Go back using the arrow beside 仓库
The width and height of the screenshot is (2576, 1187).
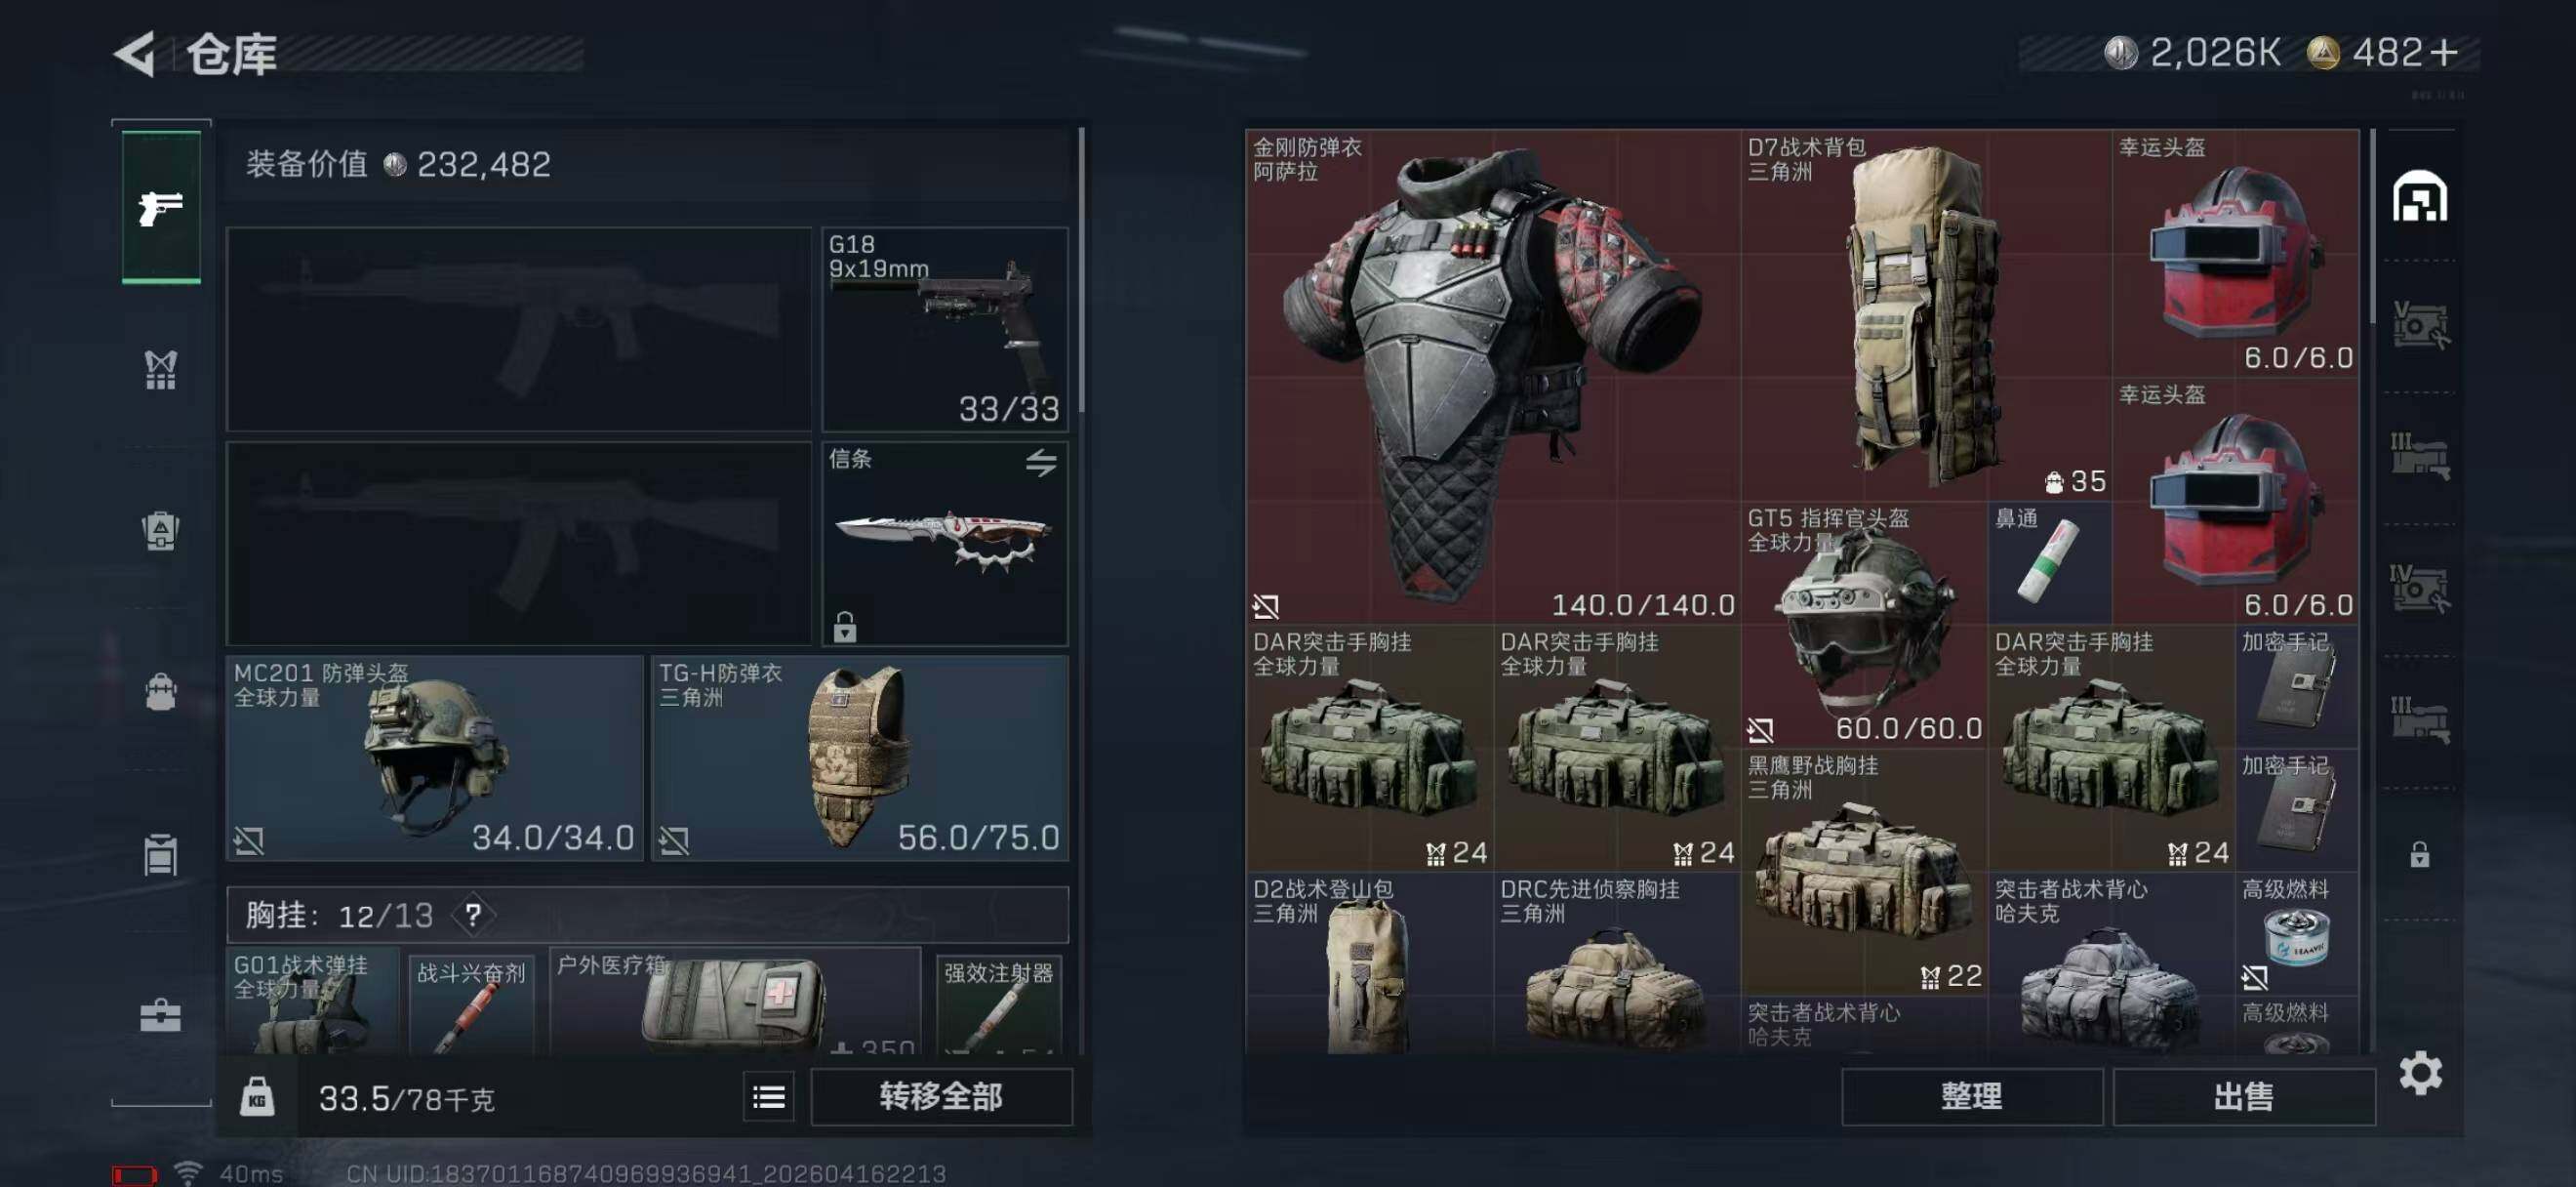(135, 53)
